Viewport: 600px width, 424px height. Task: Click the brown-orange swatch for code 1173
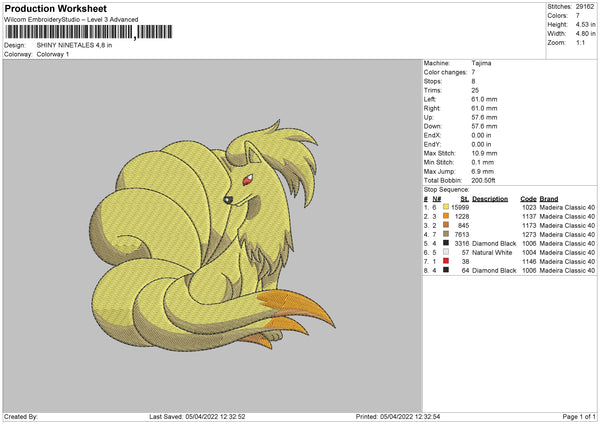point(446,225)
